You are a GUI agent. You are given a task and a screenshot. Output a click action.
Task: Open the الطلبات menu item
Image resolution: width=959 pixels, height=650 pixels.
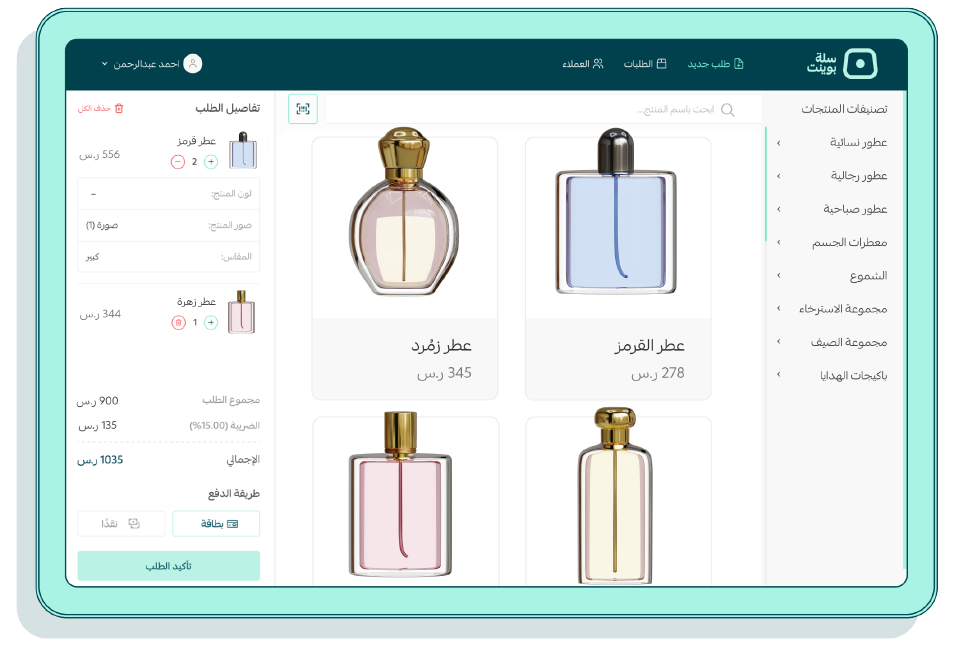pyautogui.click(x=645, y=64)
